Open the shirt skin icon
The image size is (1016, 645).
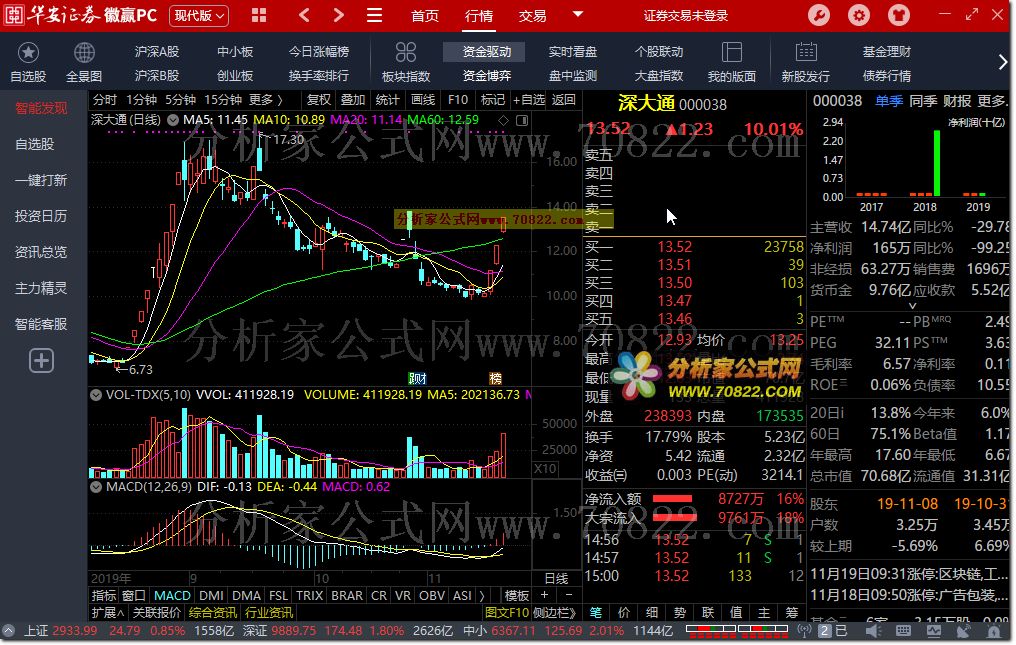(x=899, y=15)
